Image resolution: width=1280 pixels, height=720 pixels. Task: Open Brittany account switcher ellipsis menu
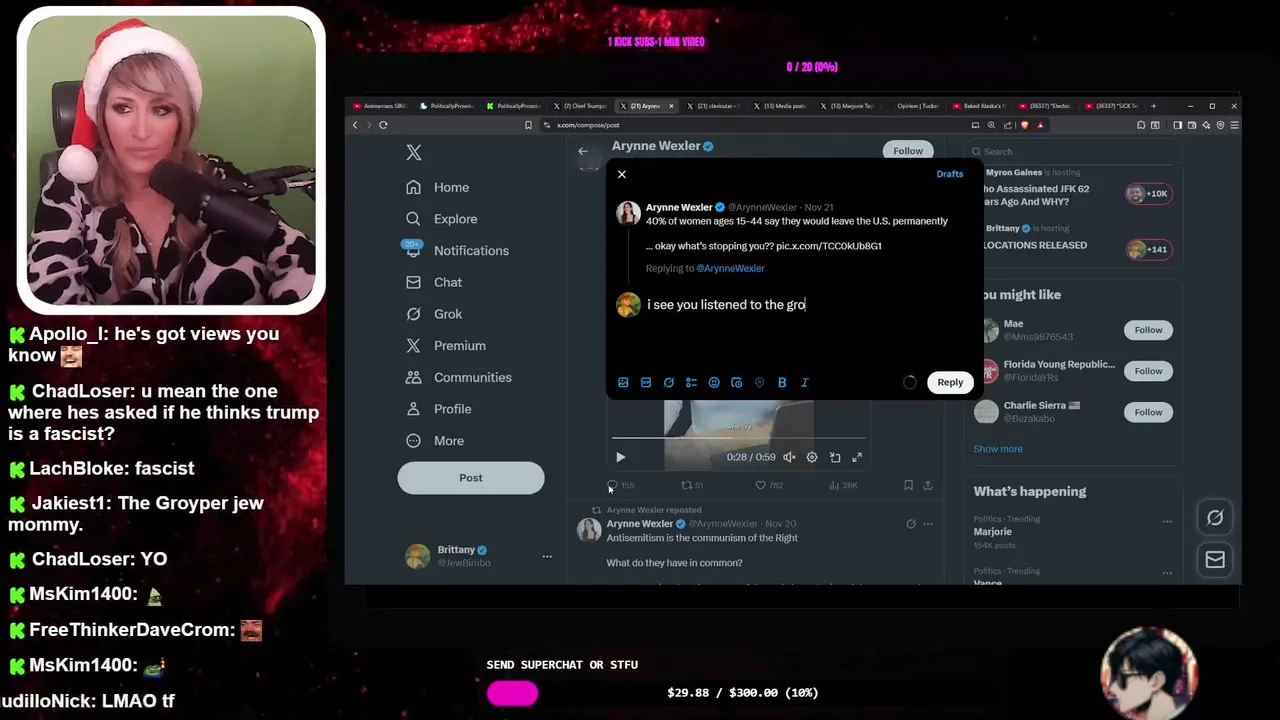tap(547, 556)
